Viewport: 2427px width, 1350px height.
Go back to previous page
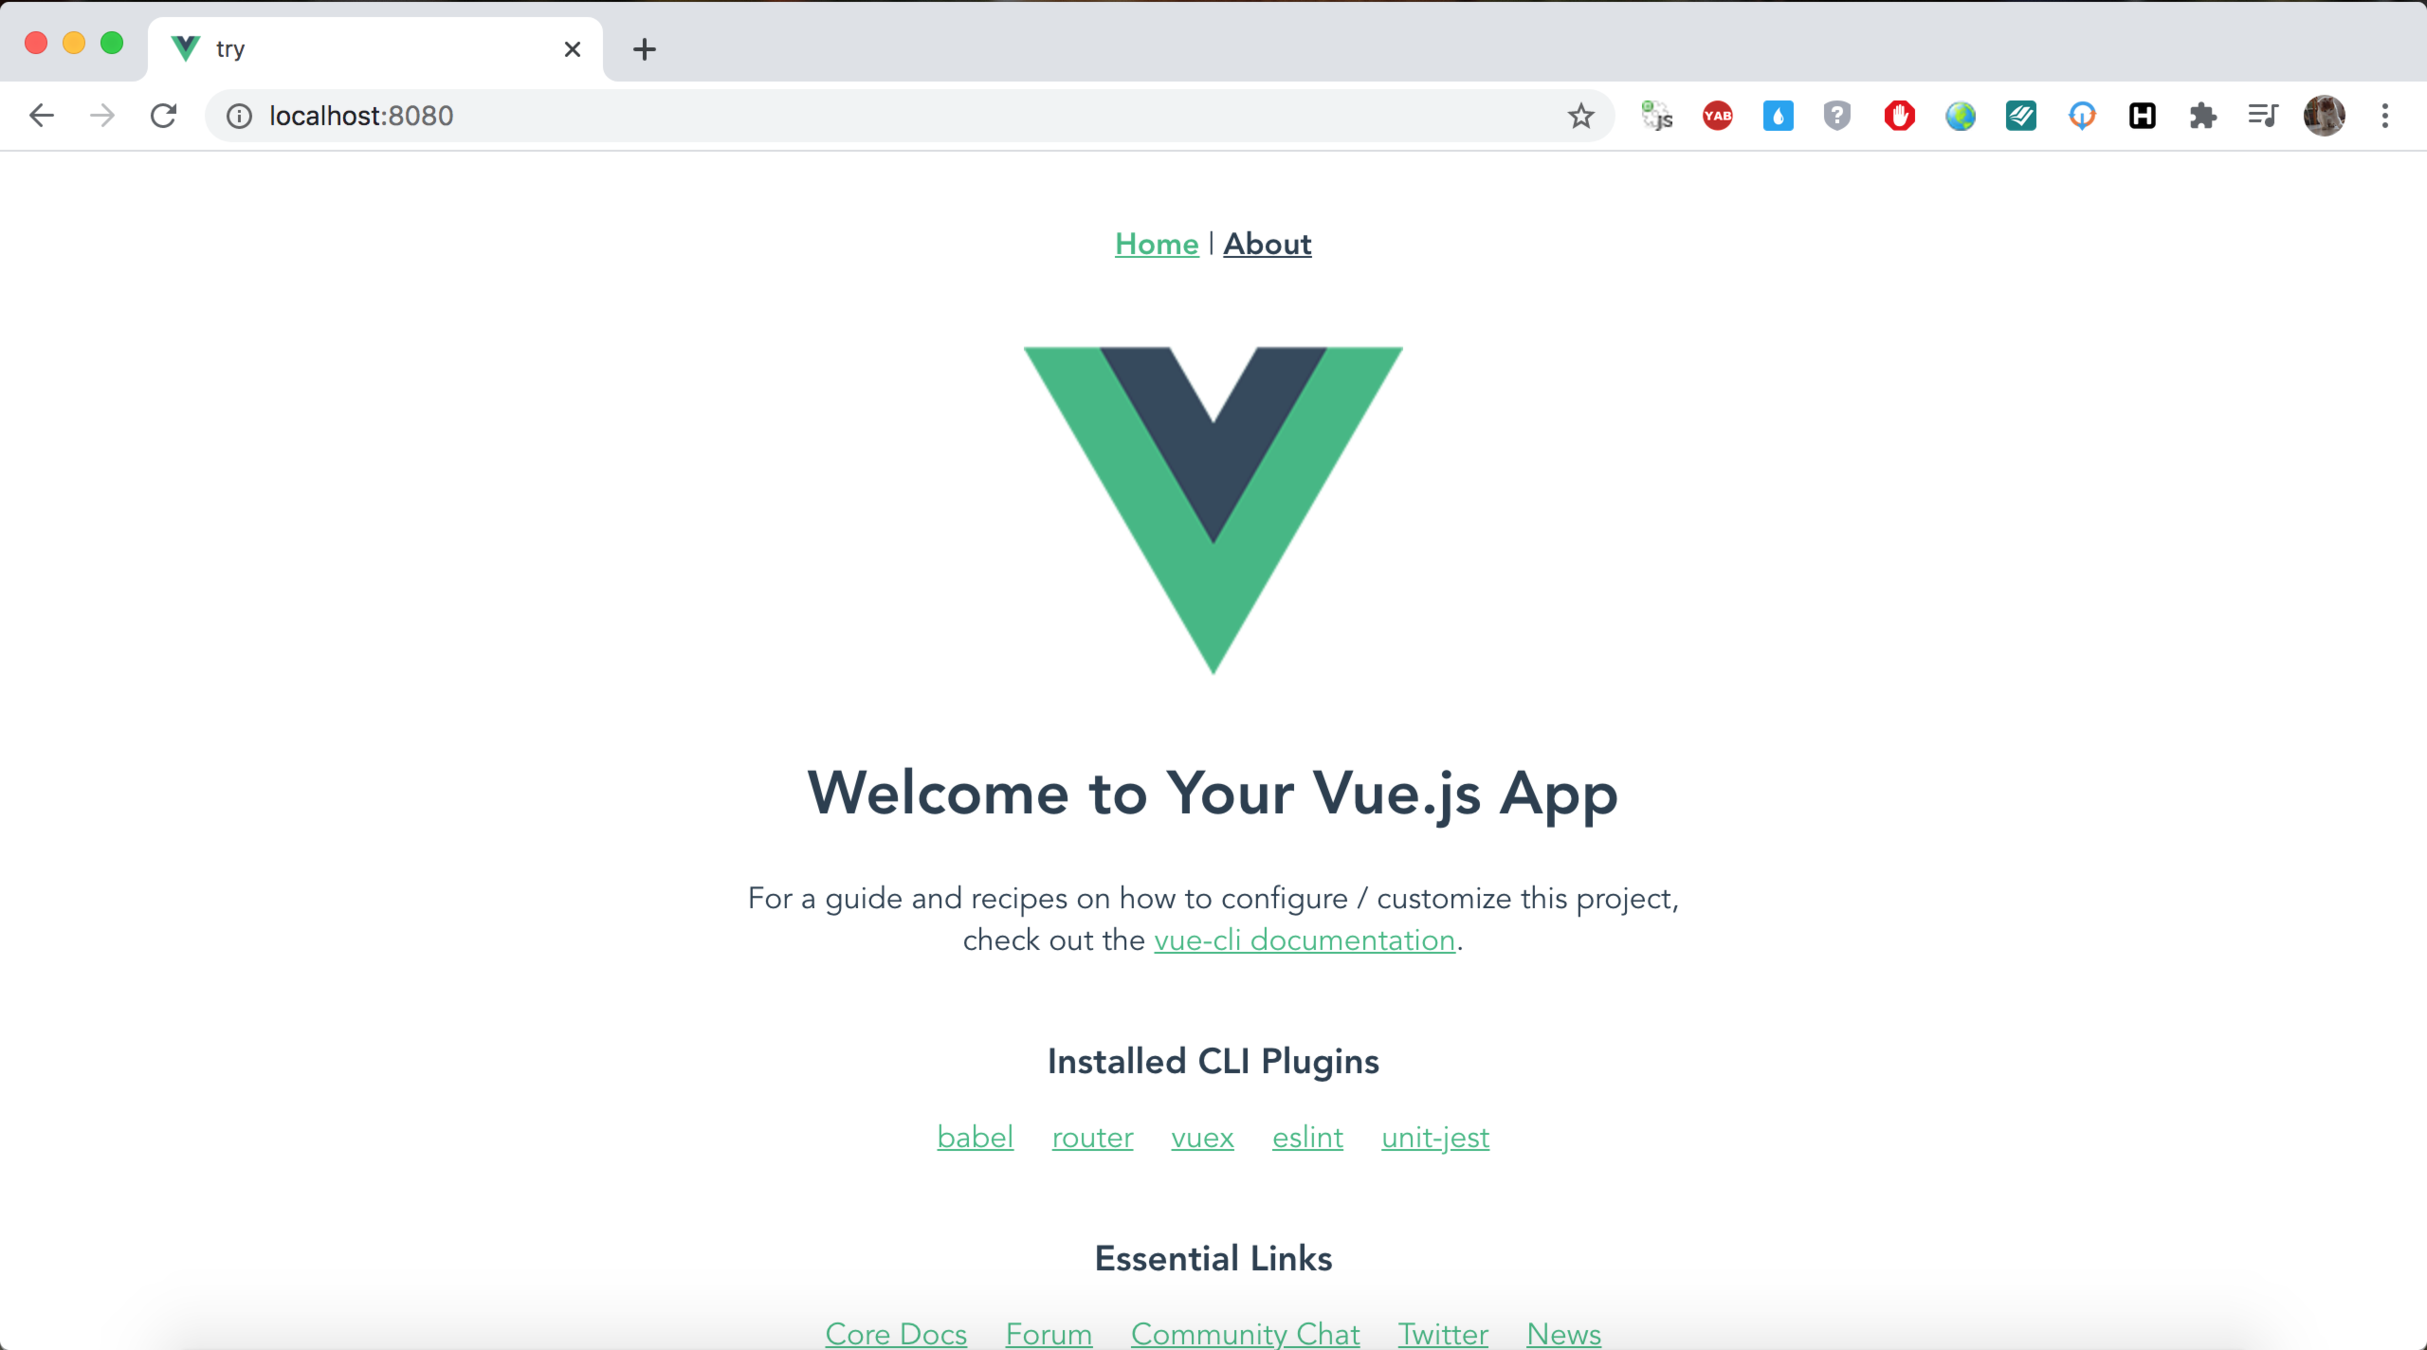(x=41, y=116)
